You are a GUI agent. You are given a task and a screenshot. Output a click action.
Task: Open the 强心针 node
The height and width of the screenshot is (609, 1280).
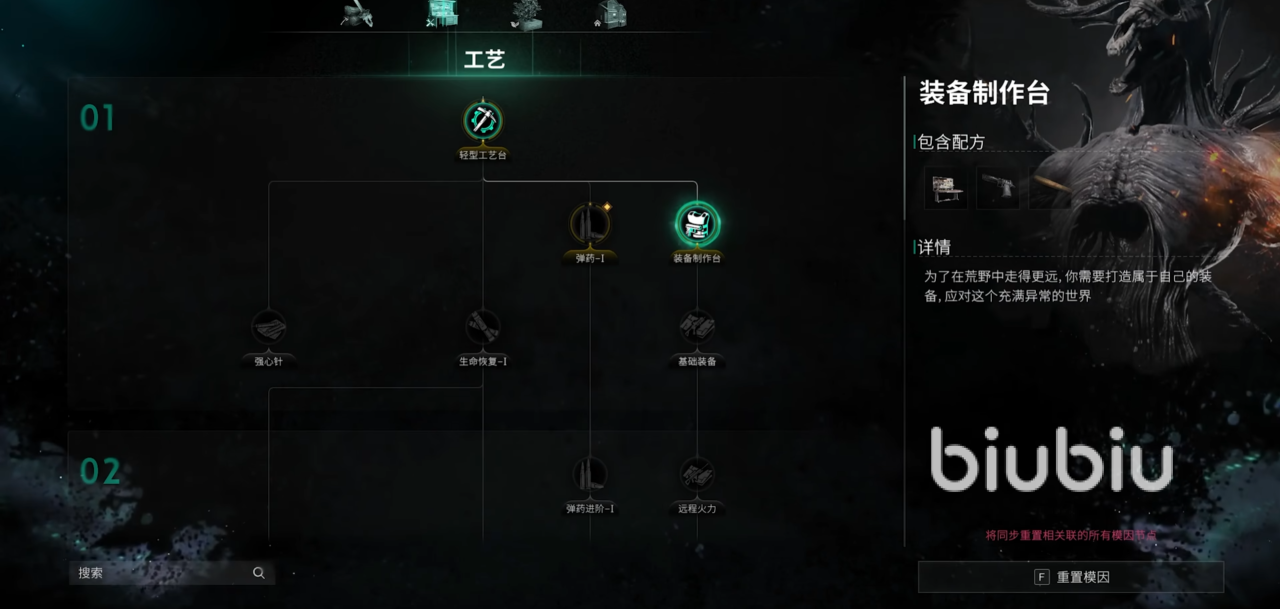click(269, 327)
